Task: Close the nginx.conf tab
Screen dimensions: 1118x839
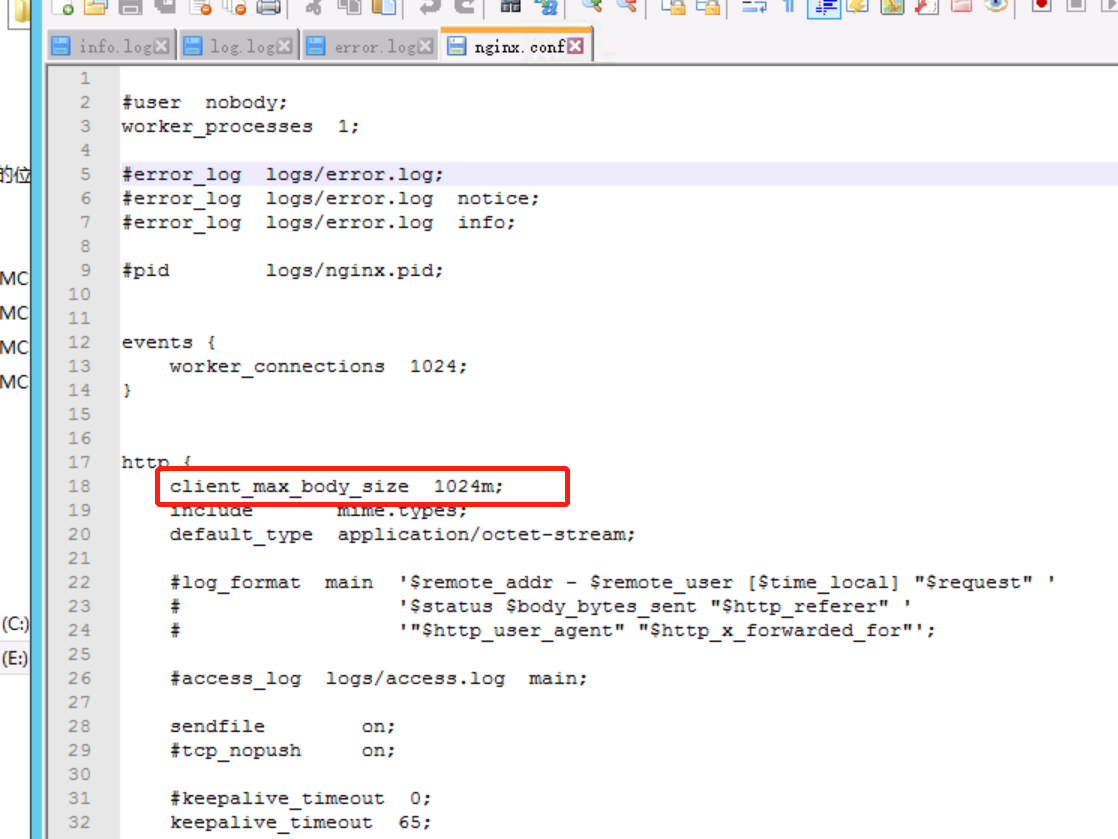Action: click(573, 44)
